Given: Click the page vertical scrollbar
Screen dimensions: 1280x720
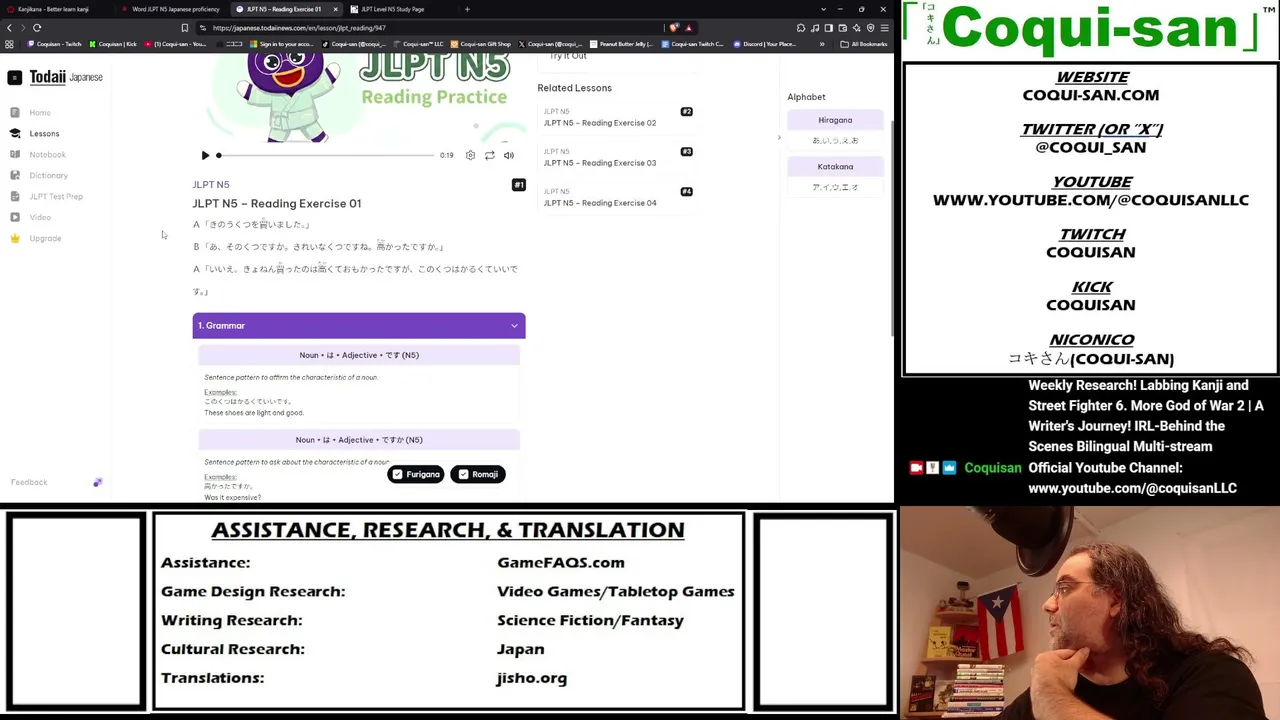Looking at the screenshot, I should point(892,228).
